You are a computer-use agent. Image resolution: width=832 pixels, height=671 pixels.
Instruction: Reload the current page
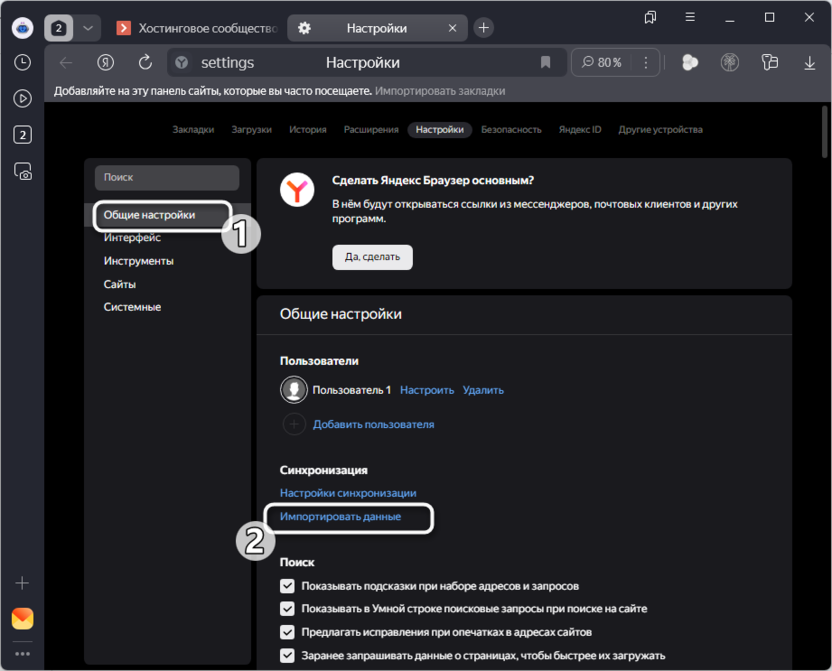(x=145, y=63)
